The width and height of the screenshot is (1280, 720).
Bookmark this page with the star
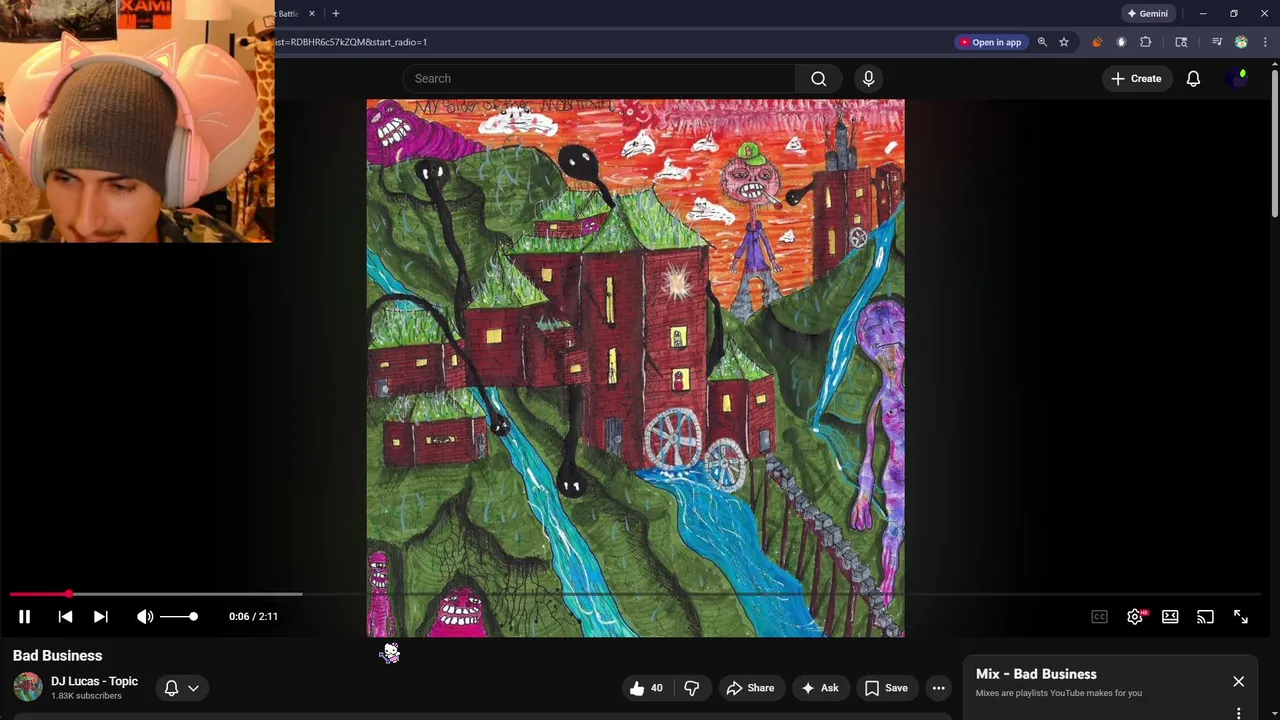tap(1064, 42)
